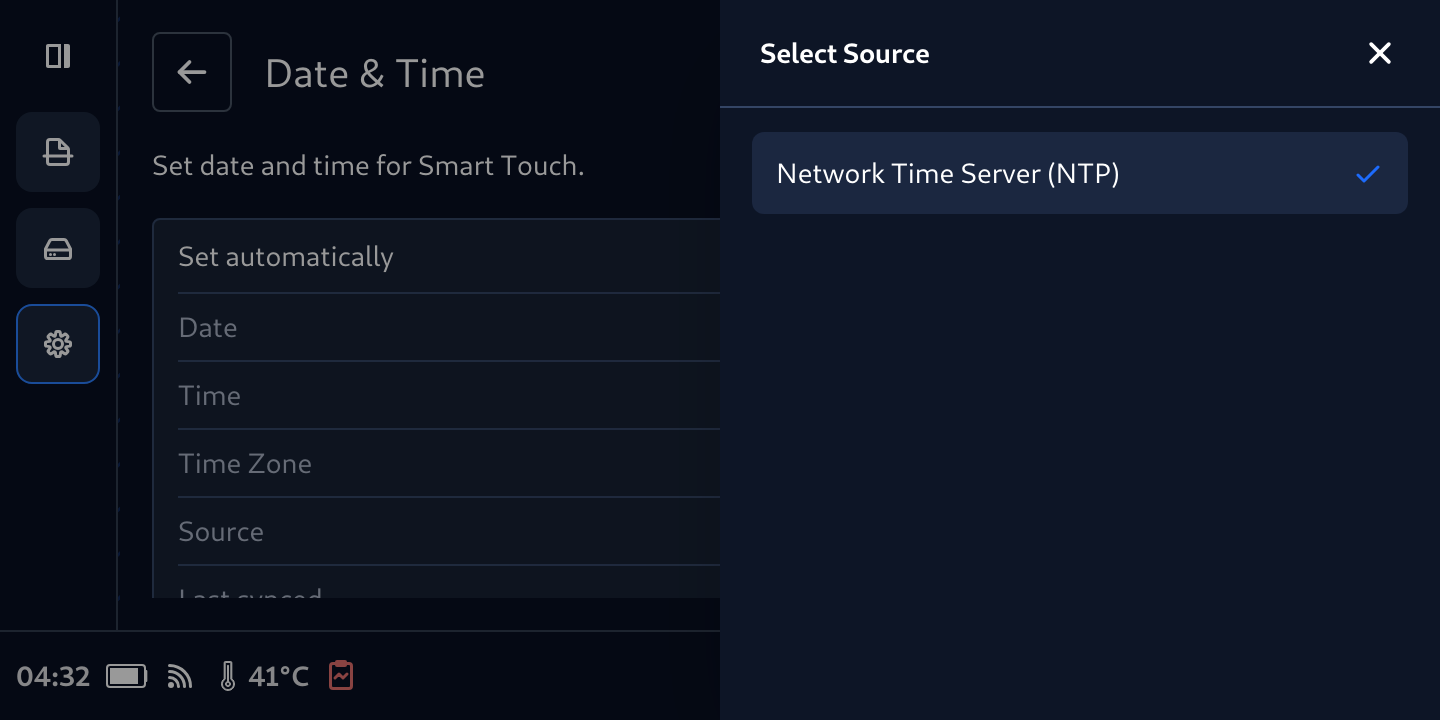The height and width of the screenshot is (720, 1440).
Task: Open the Time Zone setting row
Action: point(449,464)
